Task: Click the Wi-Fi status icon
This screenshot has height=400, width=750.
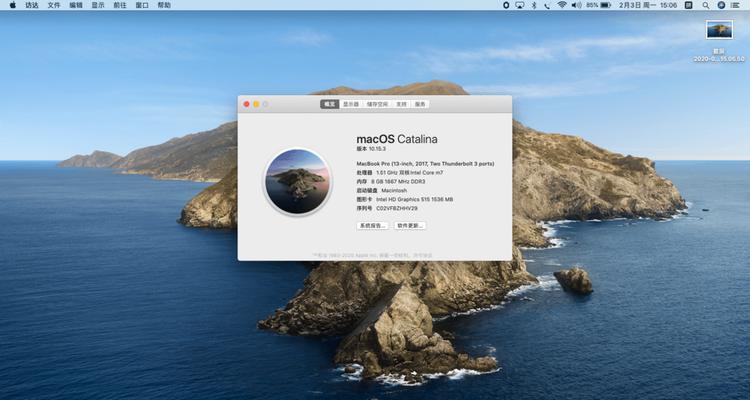Action: pos(562,5)
